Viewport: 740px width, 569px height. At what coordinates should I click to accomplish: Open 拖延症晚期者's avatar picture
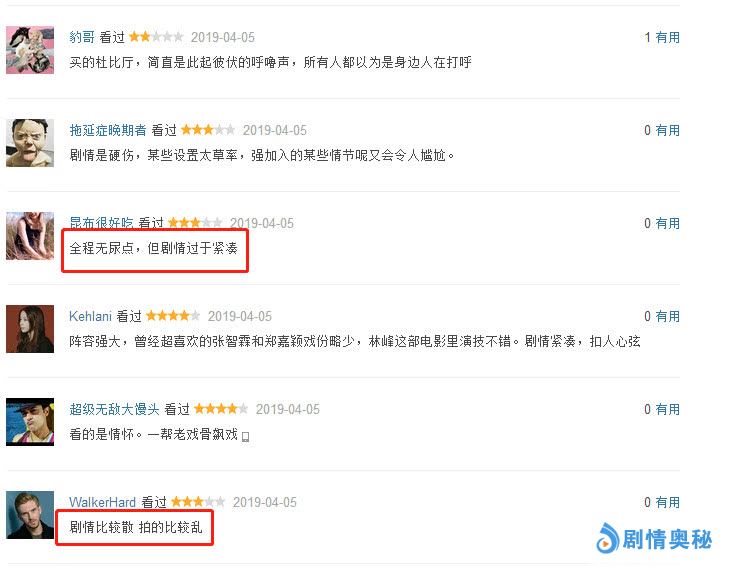pyautogui.click(x=30, y=143)
